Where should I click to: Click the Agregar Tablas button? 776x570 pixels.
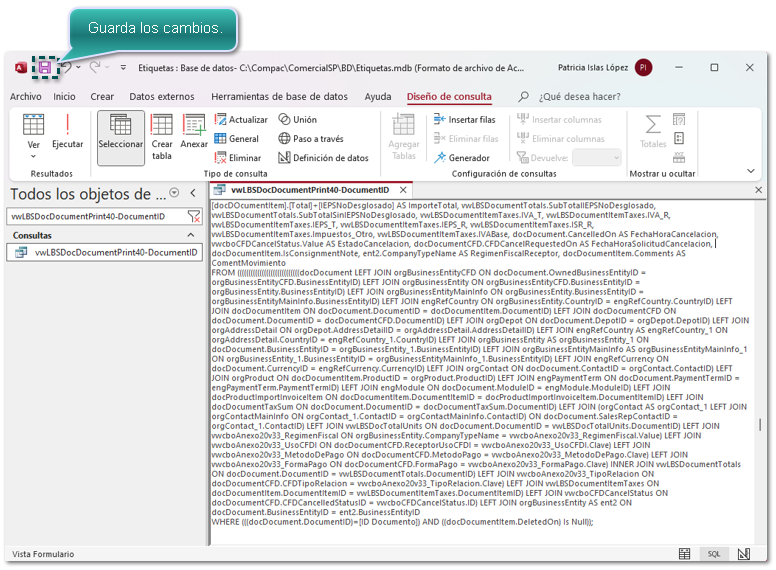404,137
